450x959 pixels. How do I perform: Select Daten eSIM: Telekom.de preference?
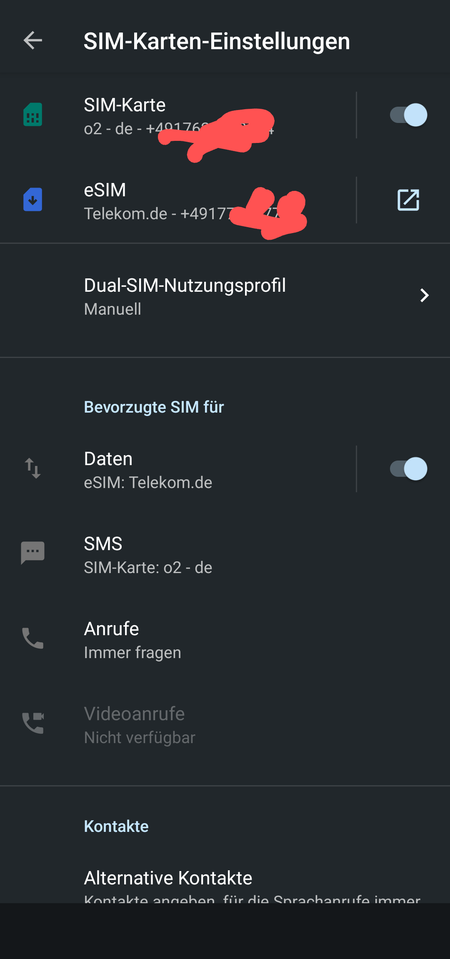click(177, 469)
